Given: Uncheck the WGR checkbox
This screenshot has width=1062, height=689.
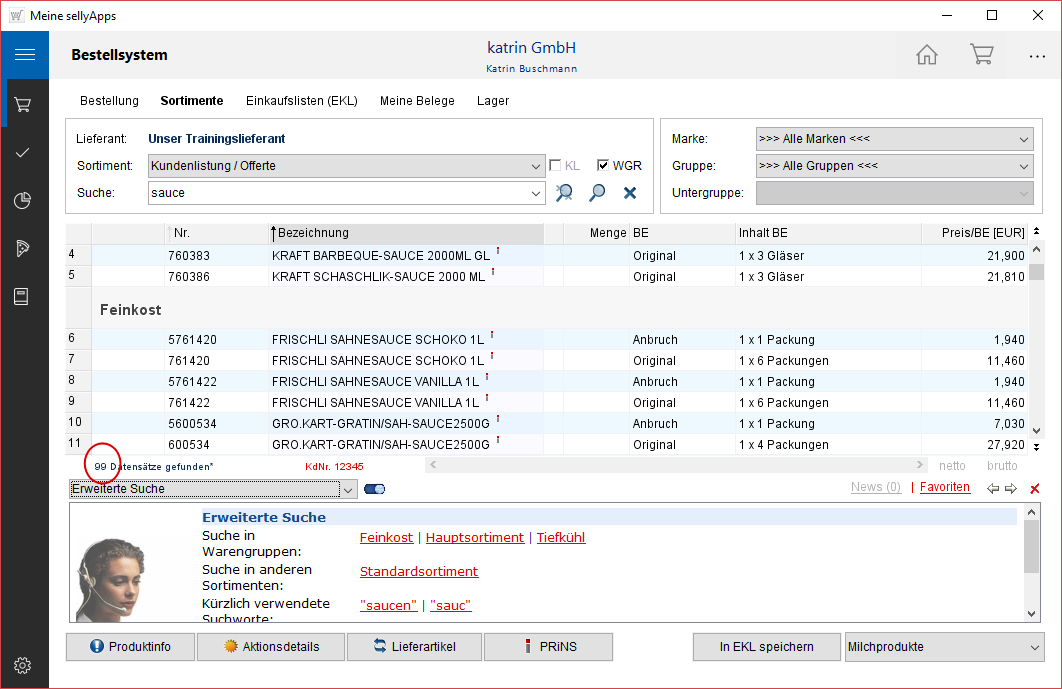Looking at the screenshot, I should [x=603, y=166].
